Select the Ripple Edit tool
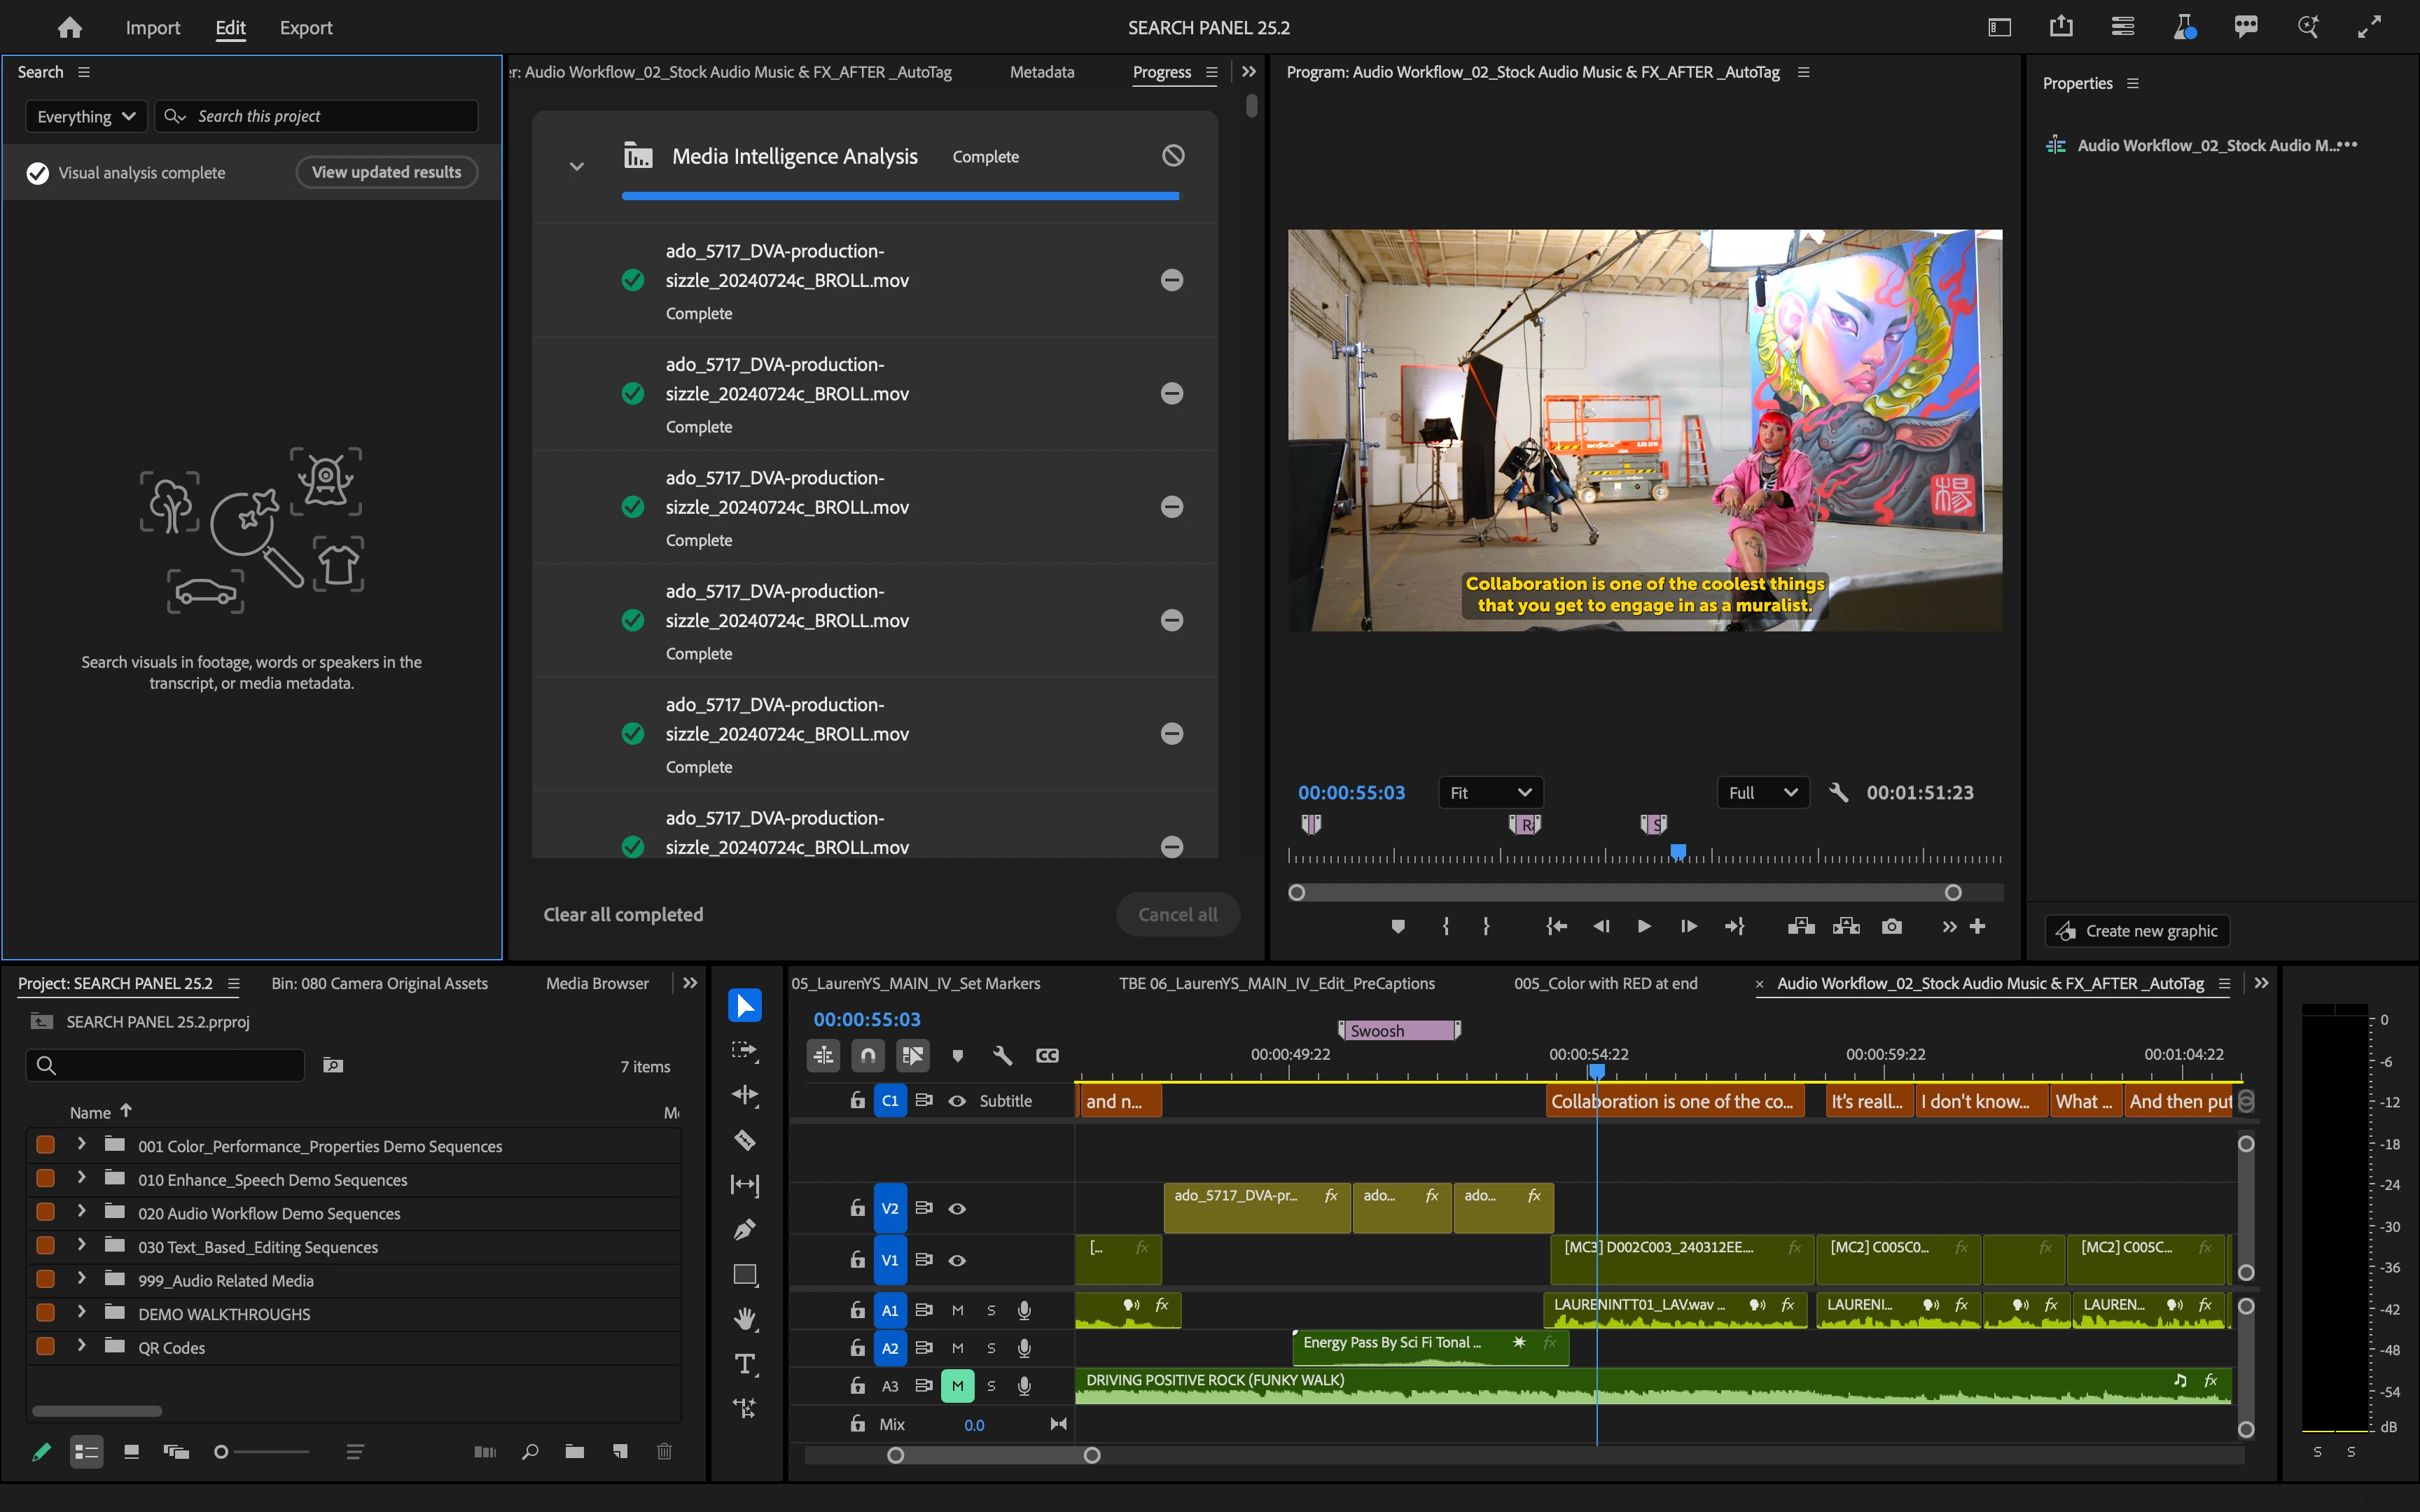 pos(744,1095)
